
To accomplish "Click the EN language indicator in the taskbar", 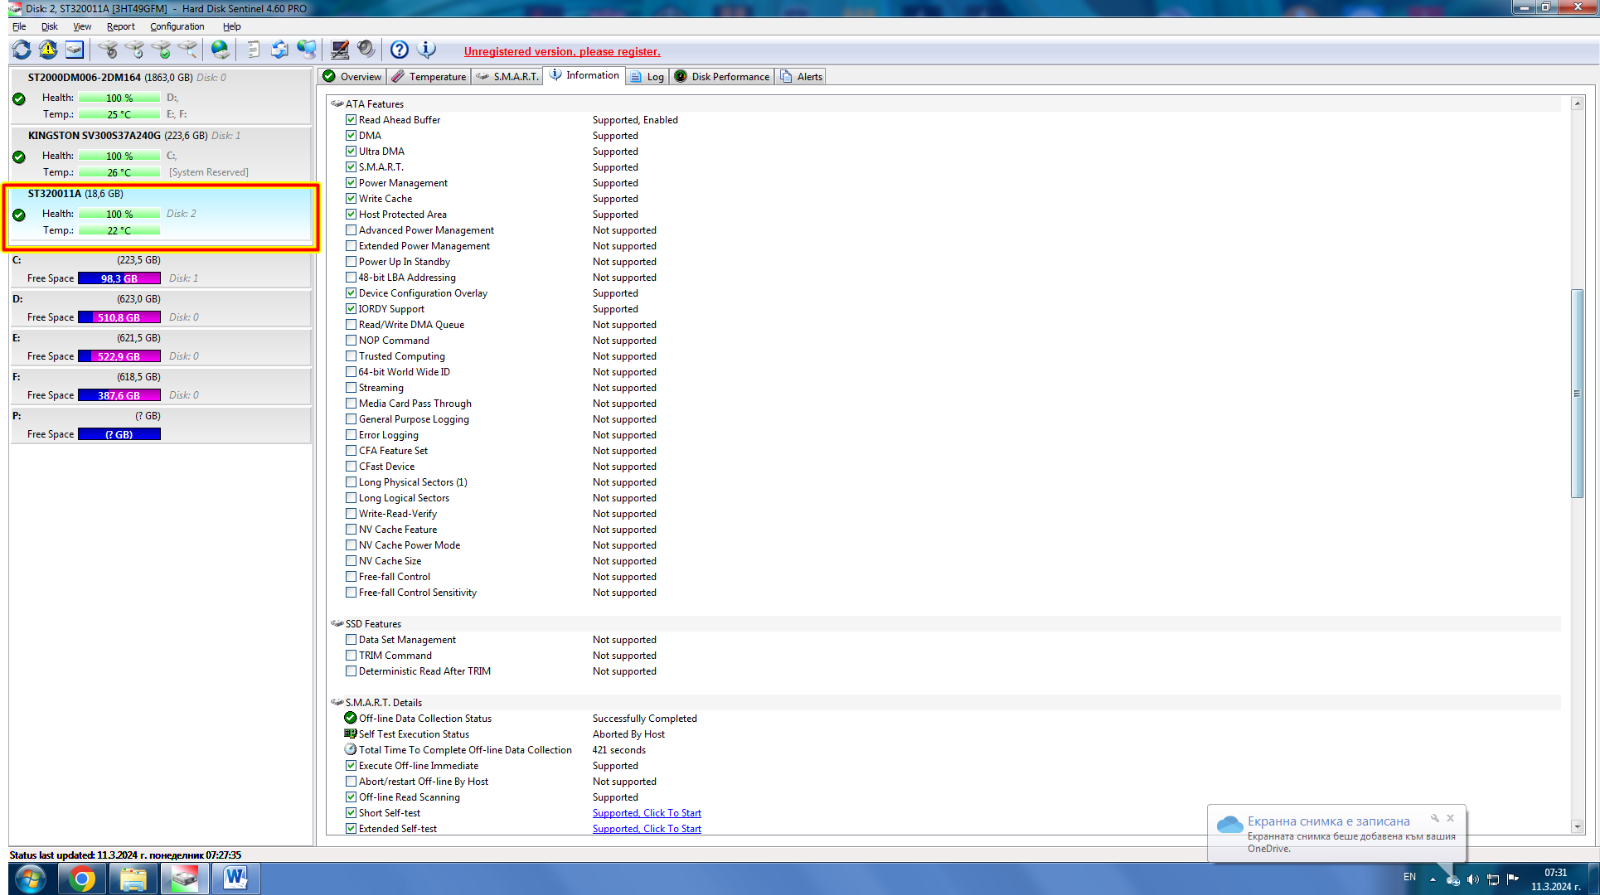I will pos(1410,877).
